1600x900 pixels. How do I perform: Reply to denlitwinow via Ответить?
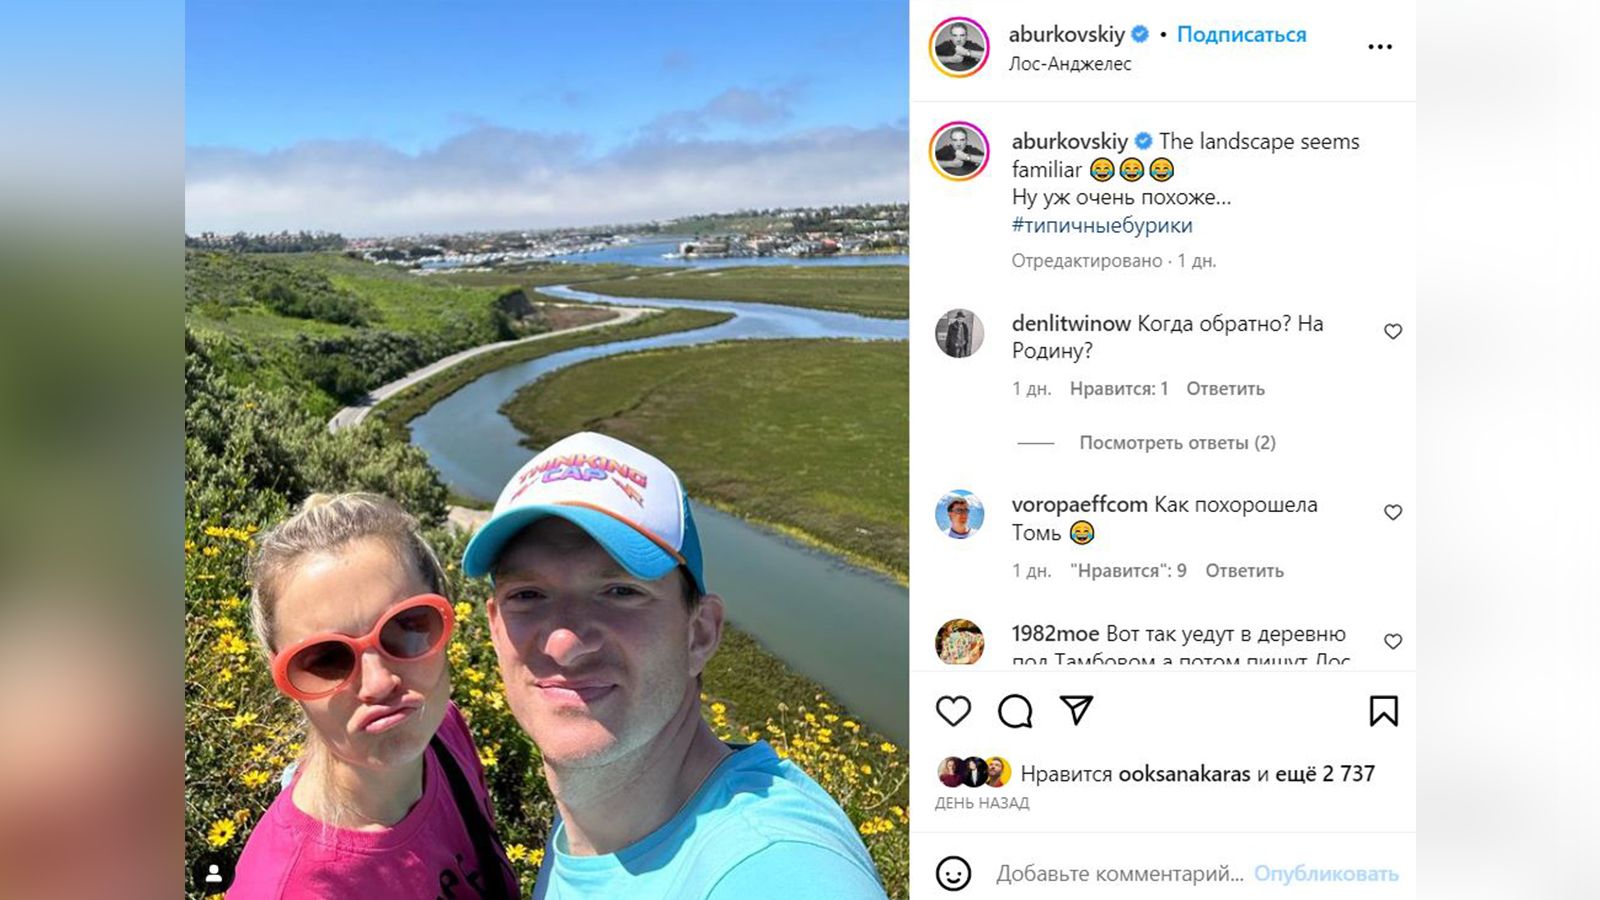[x=1225, y=388]
